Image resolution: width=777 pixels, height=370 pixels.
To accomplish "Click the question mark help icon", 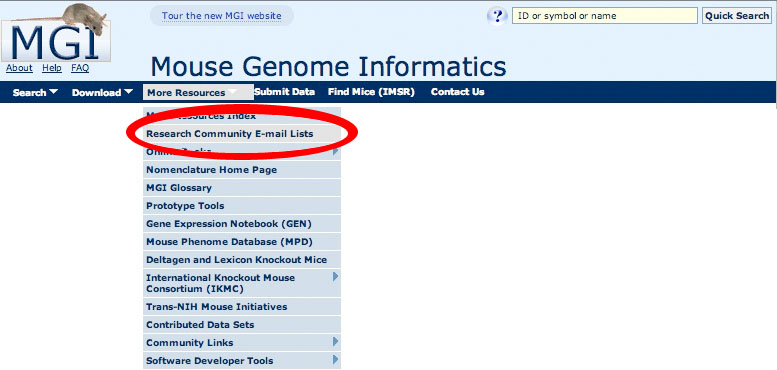I will coord(497,16).
